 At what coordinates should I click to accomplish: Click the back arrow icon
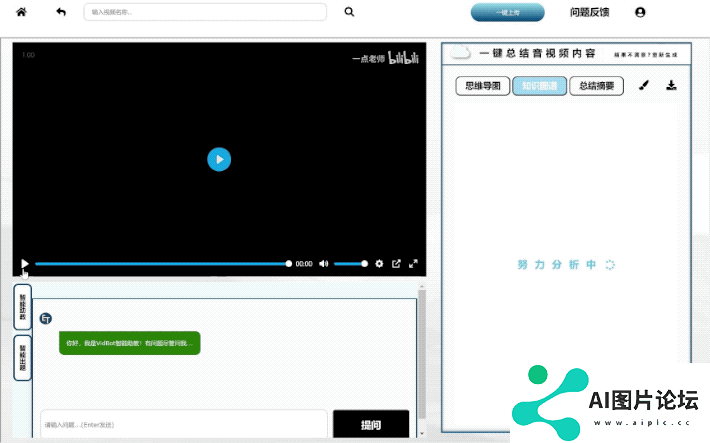point(61,12)
